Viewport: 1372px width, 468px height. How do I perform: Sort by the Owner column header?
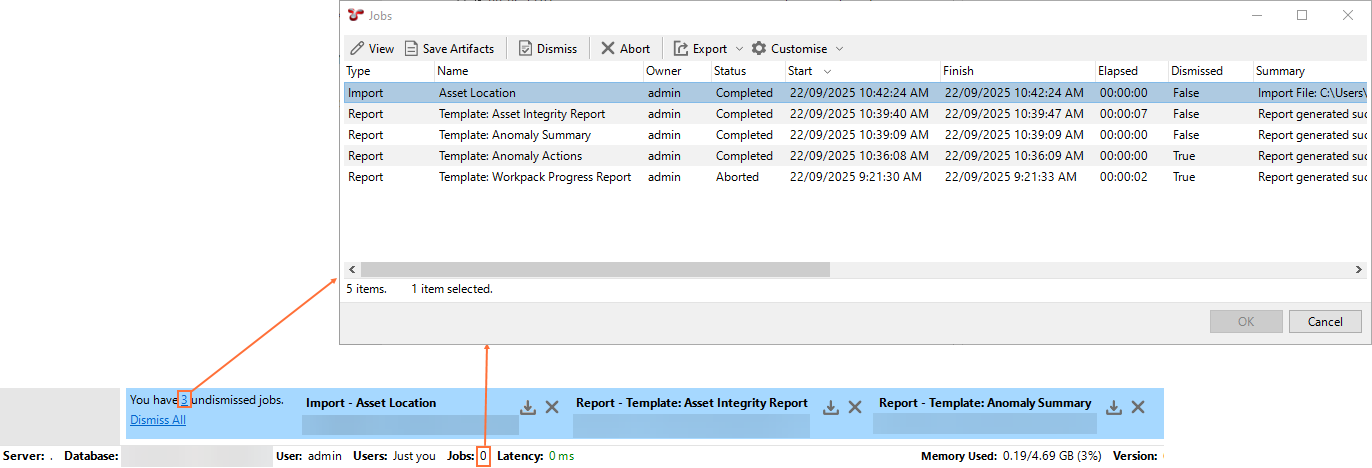coord(676,71)
